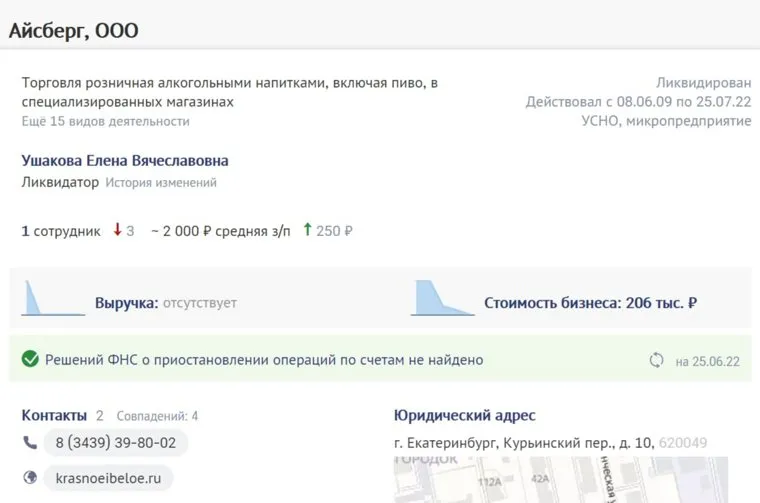The width and height of the screenshot is (760, 503).
Task: Click the Юридический адрес heading
Action: [x=465, y=415]
